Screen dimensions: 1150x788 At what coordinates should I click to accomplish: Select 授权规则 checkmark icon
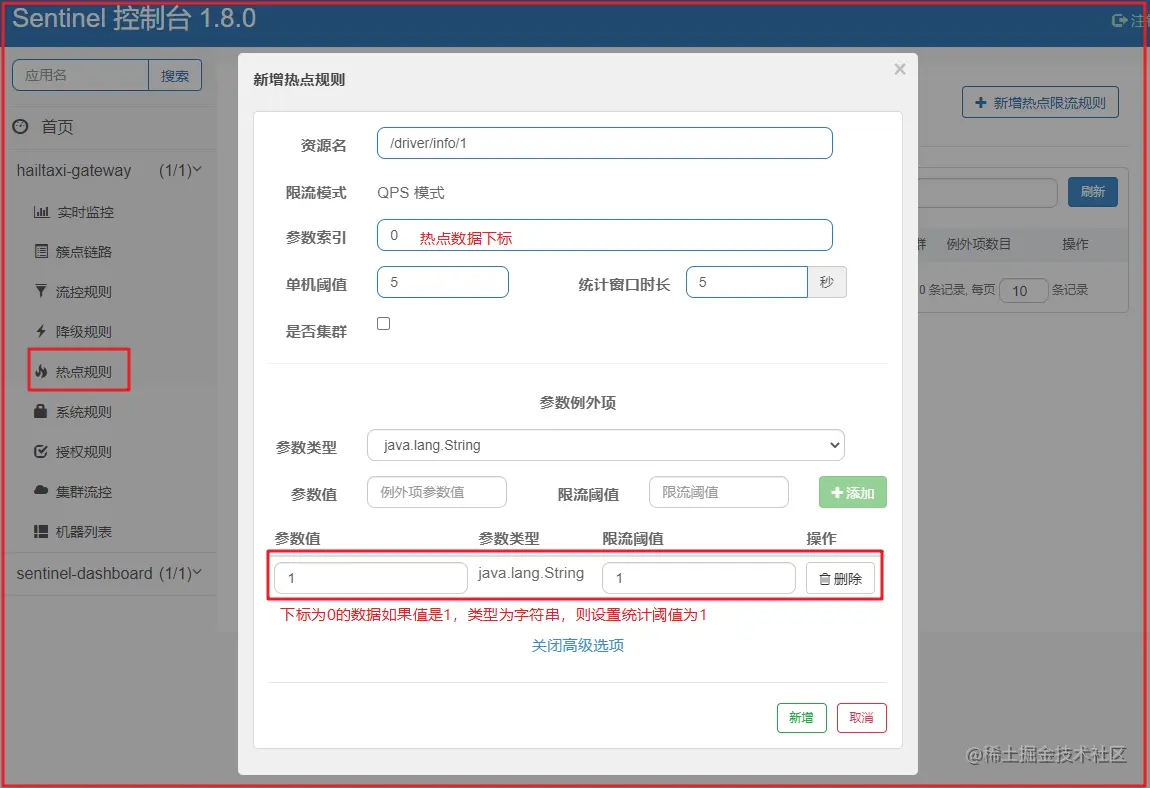tap(41, 451)
